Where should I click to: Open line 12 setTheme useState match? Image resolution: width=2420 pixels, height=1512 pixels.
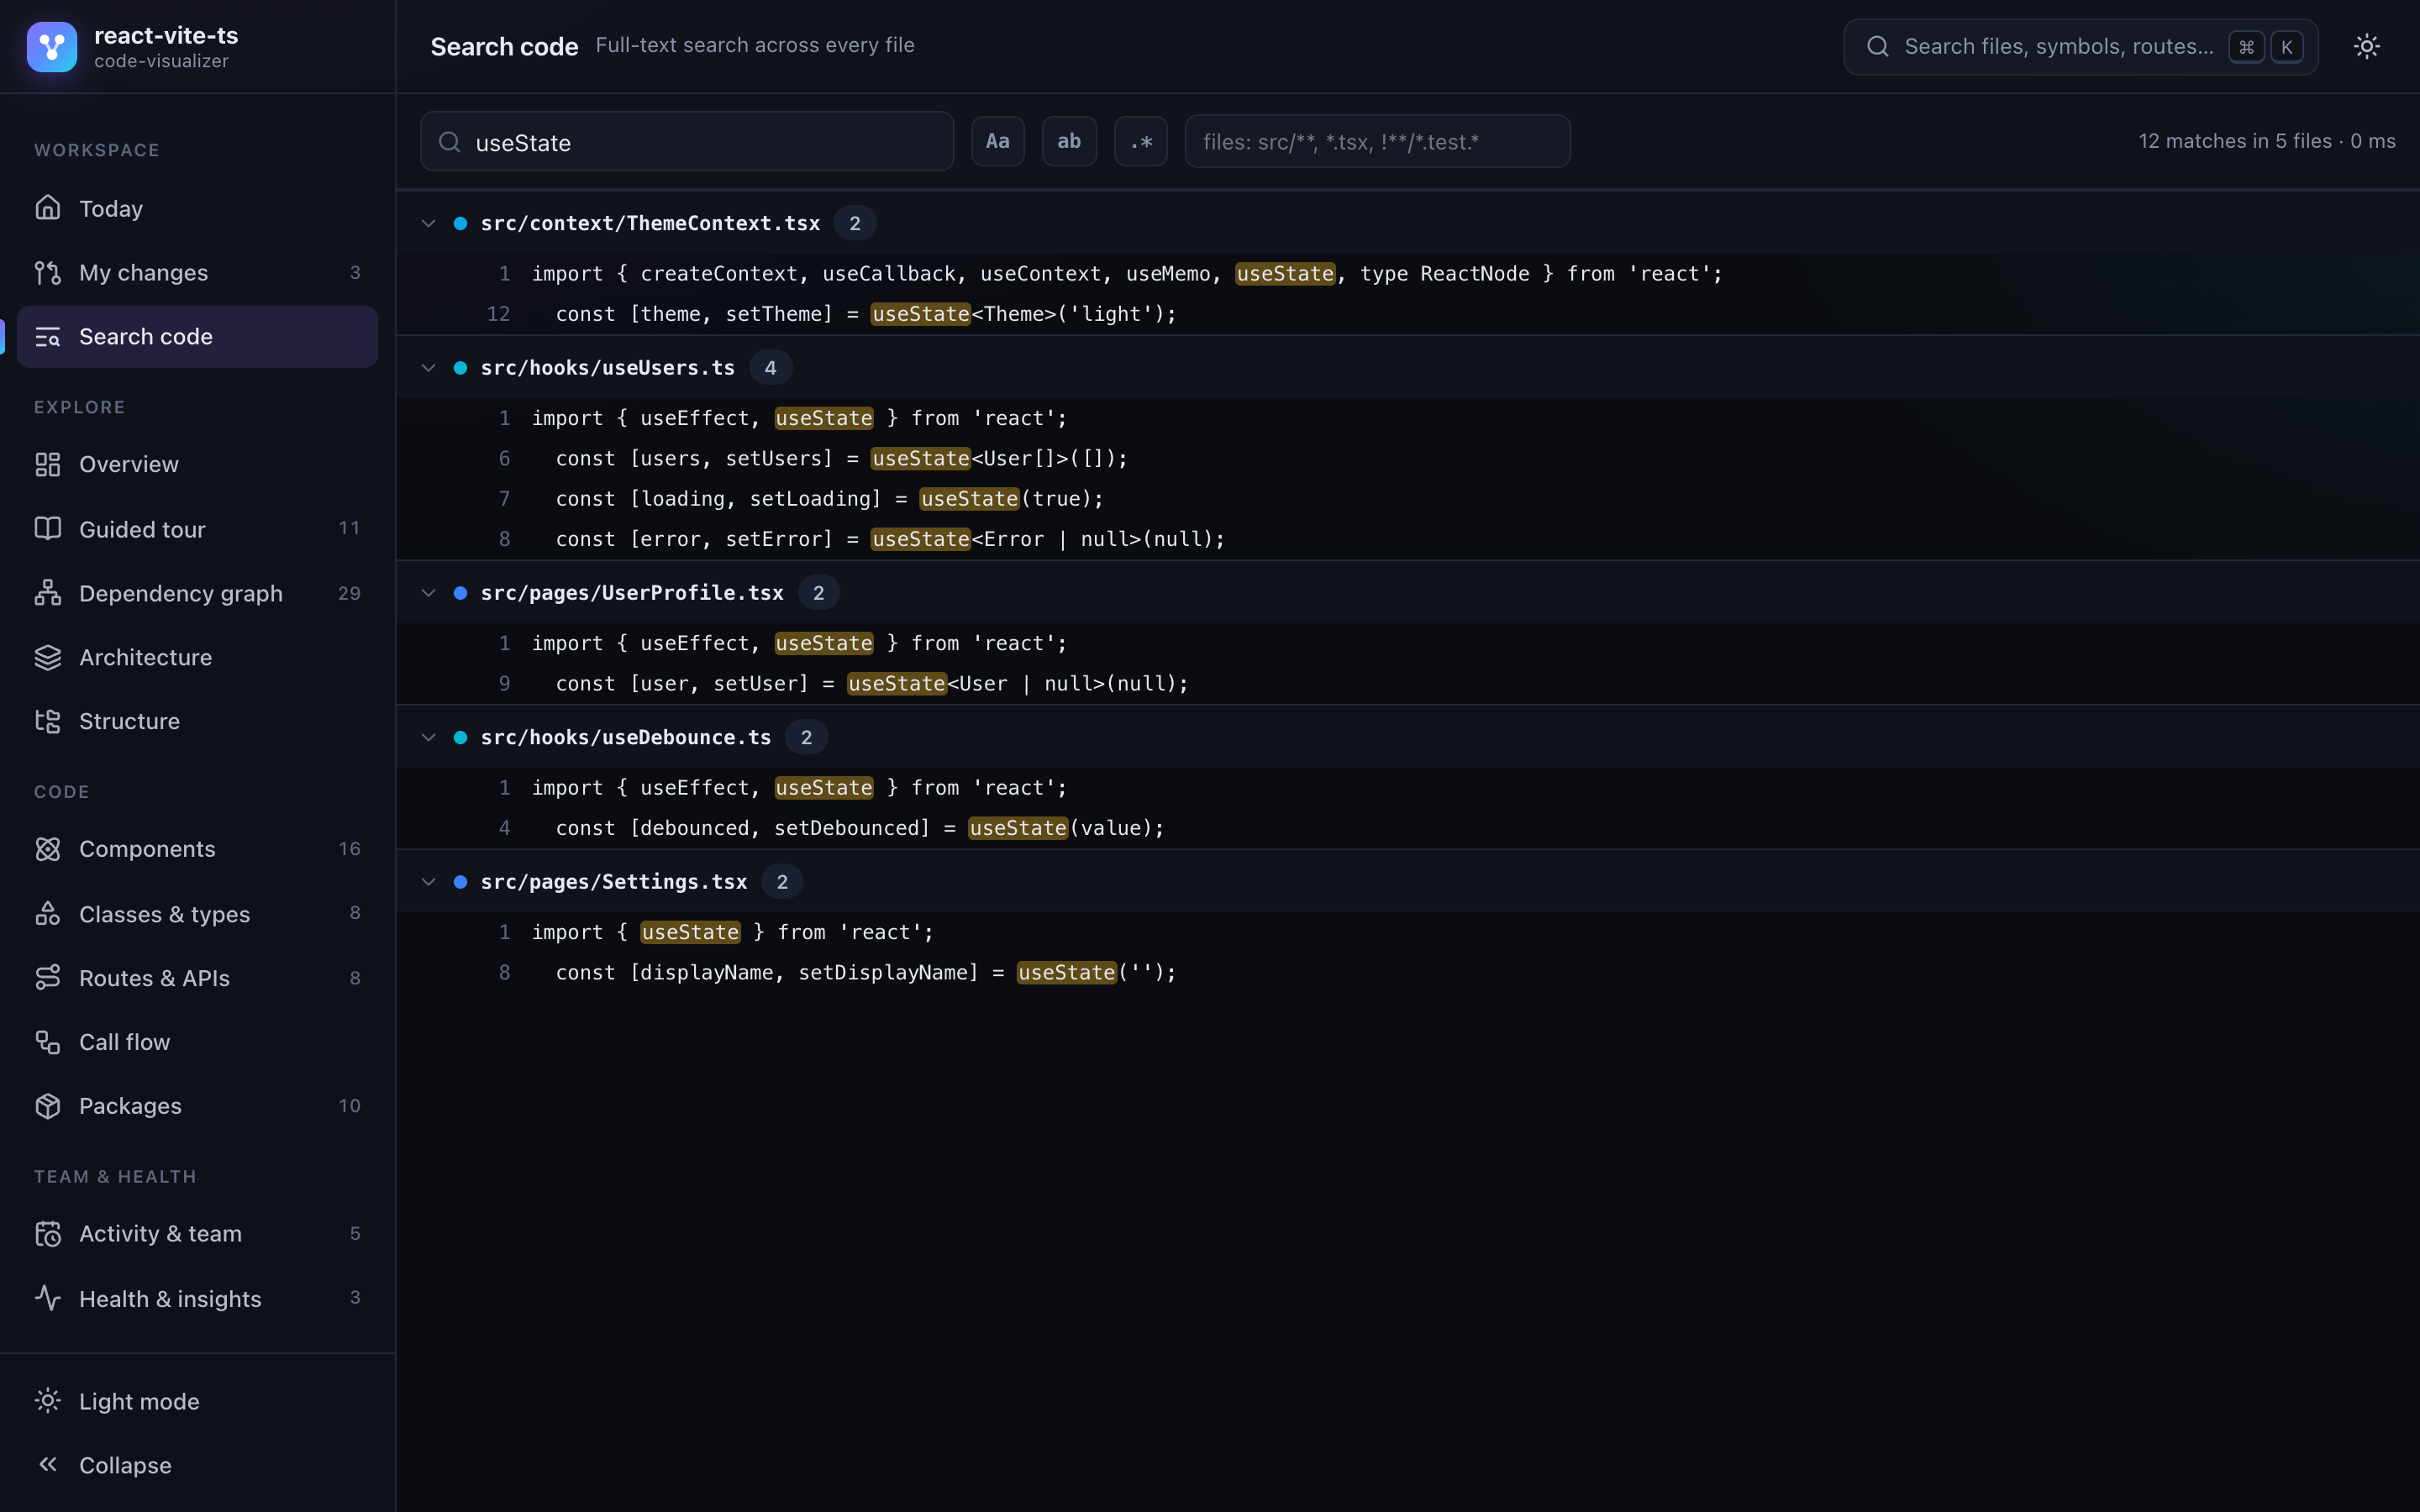coord(1408,314)
